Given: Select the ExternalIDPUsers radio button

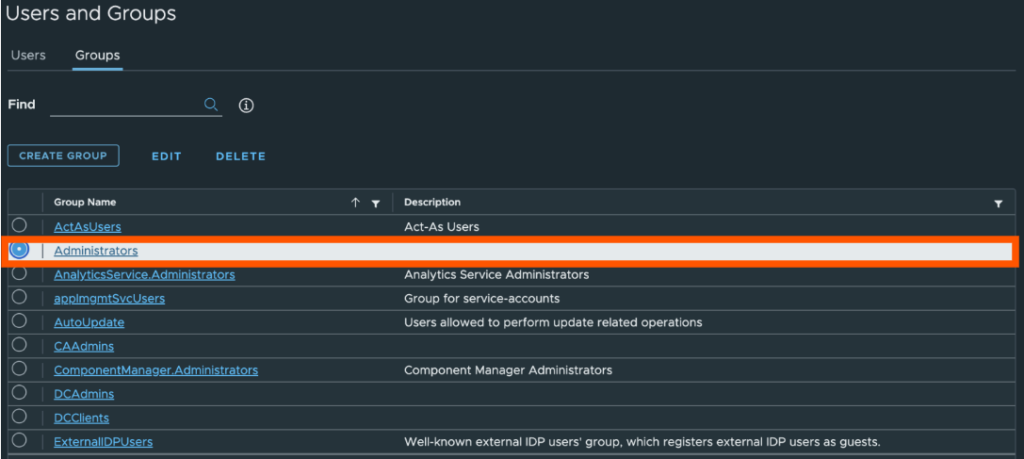Looking at the screenshot, I should [x=19, y=440].
